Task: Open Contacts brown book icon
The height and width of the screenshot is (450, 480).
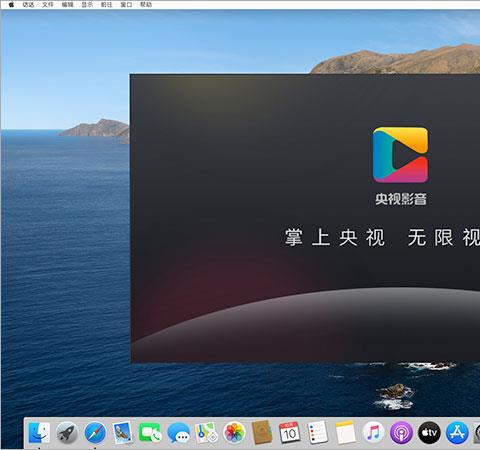Action: pyautogui.click(x=262, y=433)
